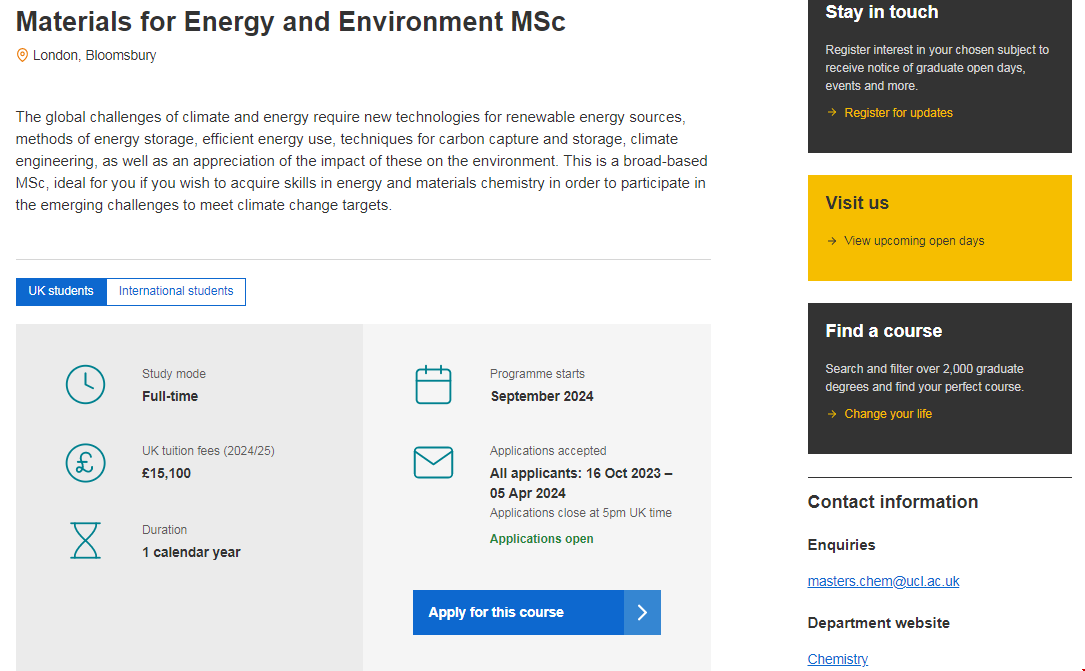Click the arrow icon beside Register for updates
Image resolution: width=1085 pixels, height=671 pixels.
coord(832,113)
